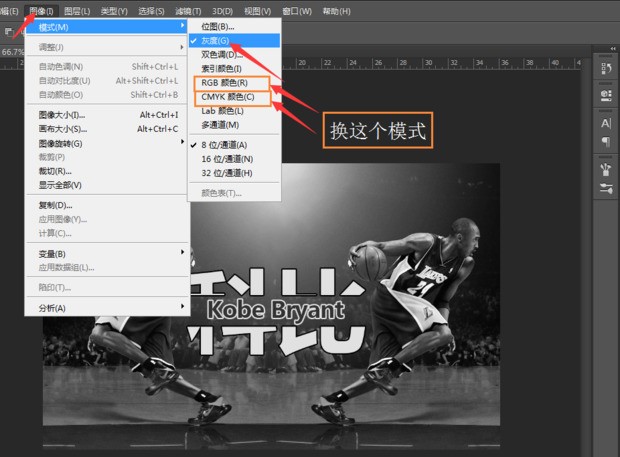Viewport: 620px width, 457px height.
Task: Open the 3D properties panel icon
Action: pos(606,95)
